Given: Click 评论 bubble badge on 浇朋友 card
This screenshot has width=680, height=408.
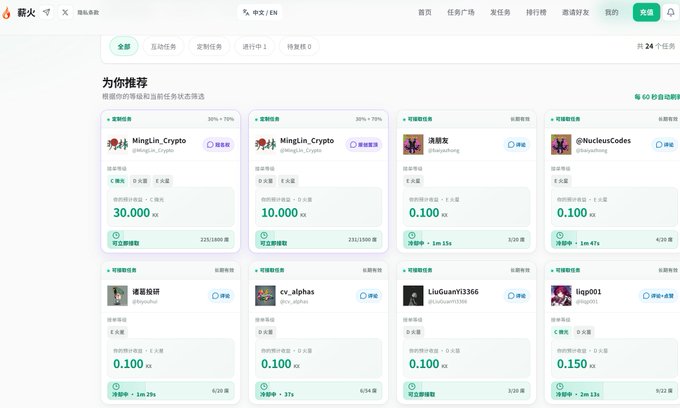Looking at the screenshot, I should pos(517,144).
